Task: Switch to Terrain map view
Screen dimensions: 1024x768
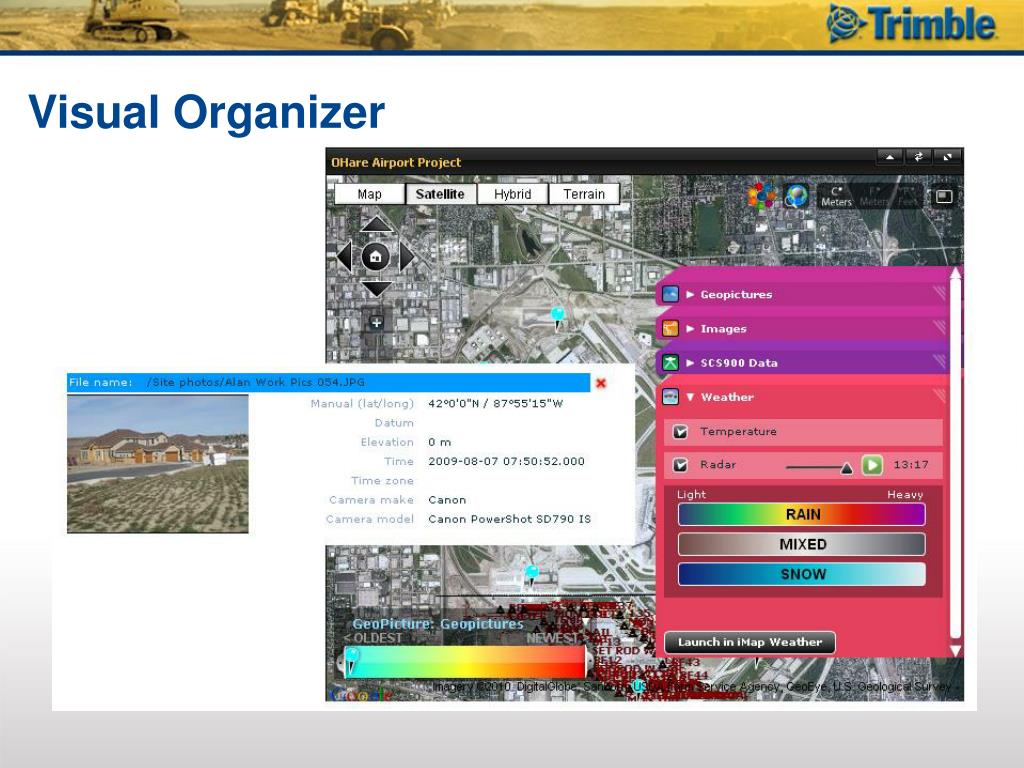Action: [x=583, y=194]
